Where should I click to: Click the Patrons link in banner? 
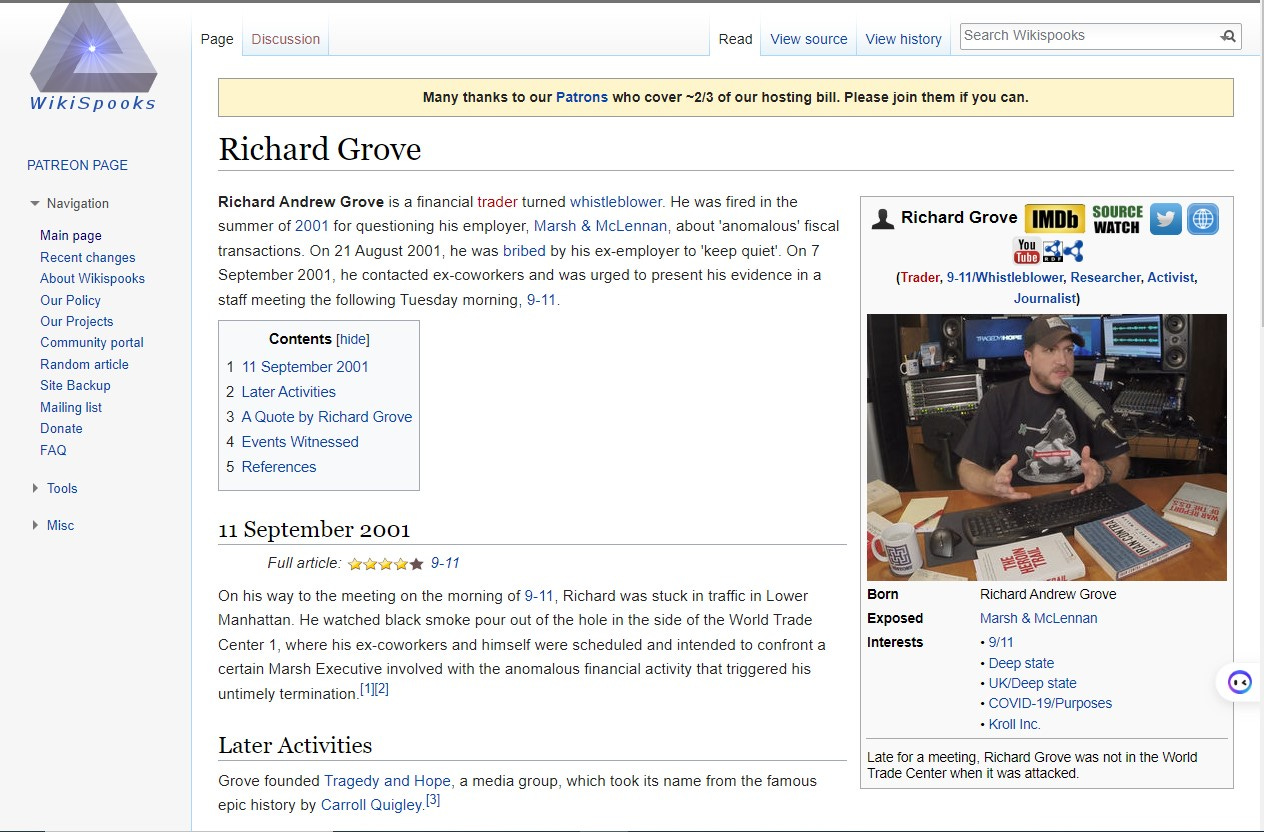pos(582,97)
